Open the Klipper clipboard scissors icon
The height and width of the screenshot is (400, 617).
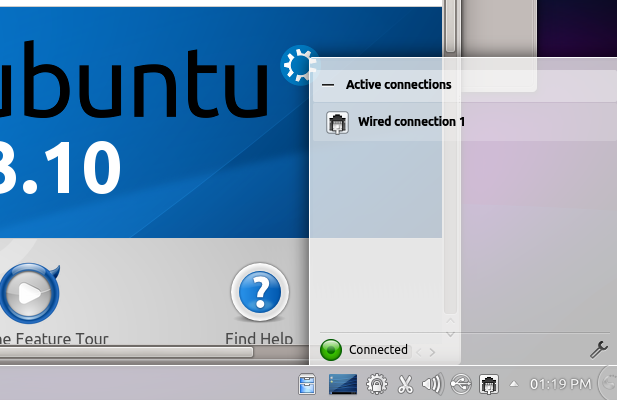point(405,384)
